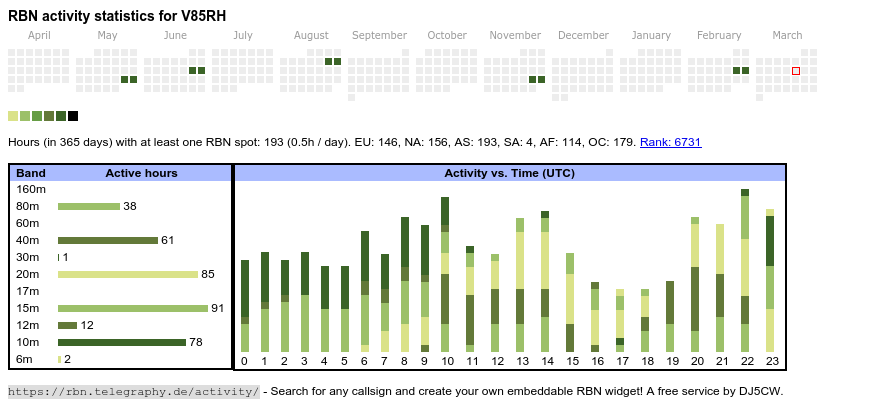870x407 pixels.
Task: Click the hour 10 stacked activity bar
Action: 445,273
